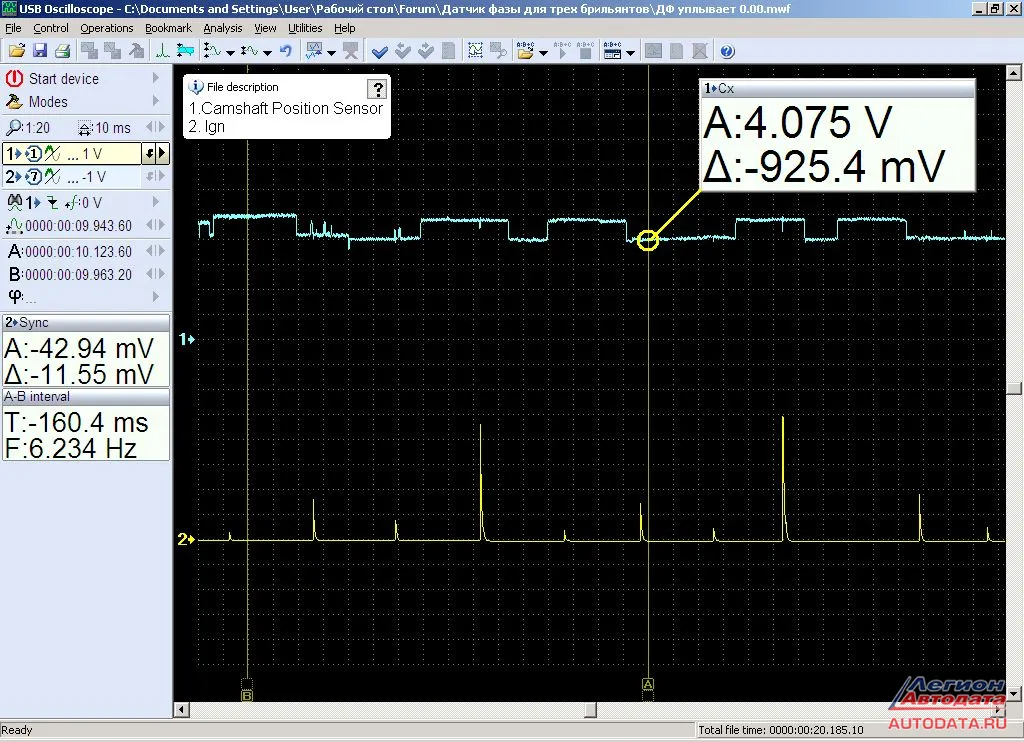This screenshot has height=742, width=1024.
Task: Expand channel 1 settings black arrow
Action: [163, 154]
